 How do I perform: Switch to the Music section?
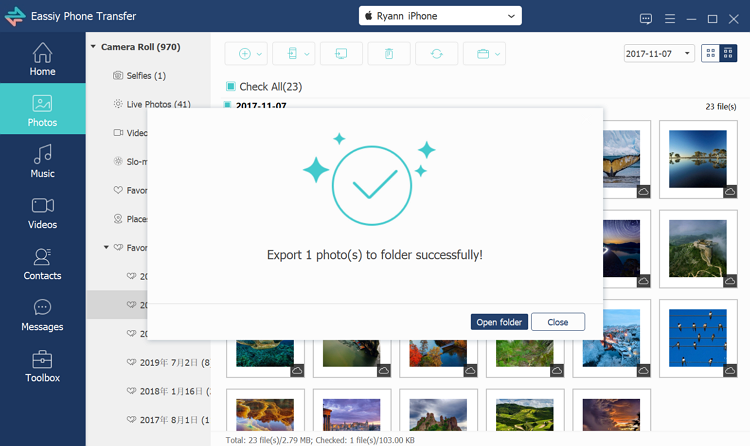pyautogui.click(x=43, y=162)
